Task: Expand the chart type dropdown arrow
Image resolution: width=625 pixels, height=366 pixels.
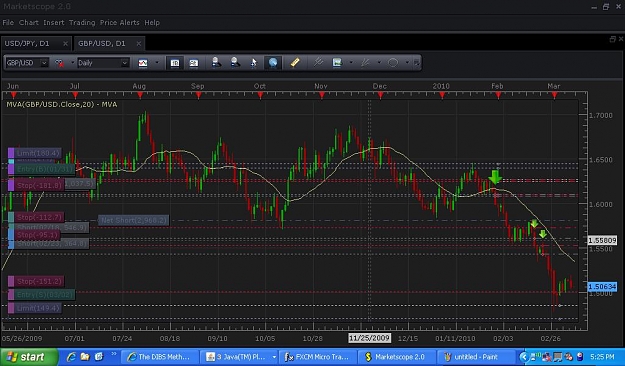Action: point(156,63)
